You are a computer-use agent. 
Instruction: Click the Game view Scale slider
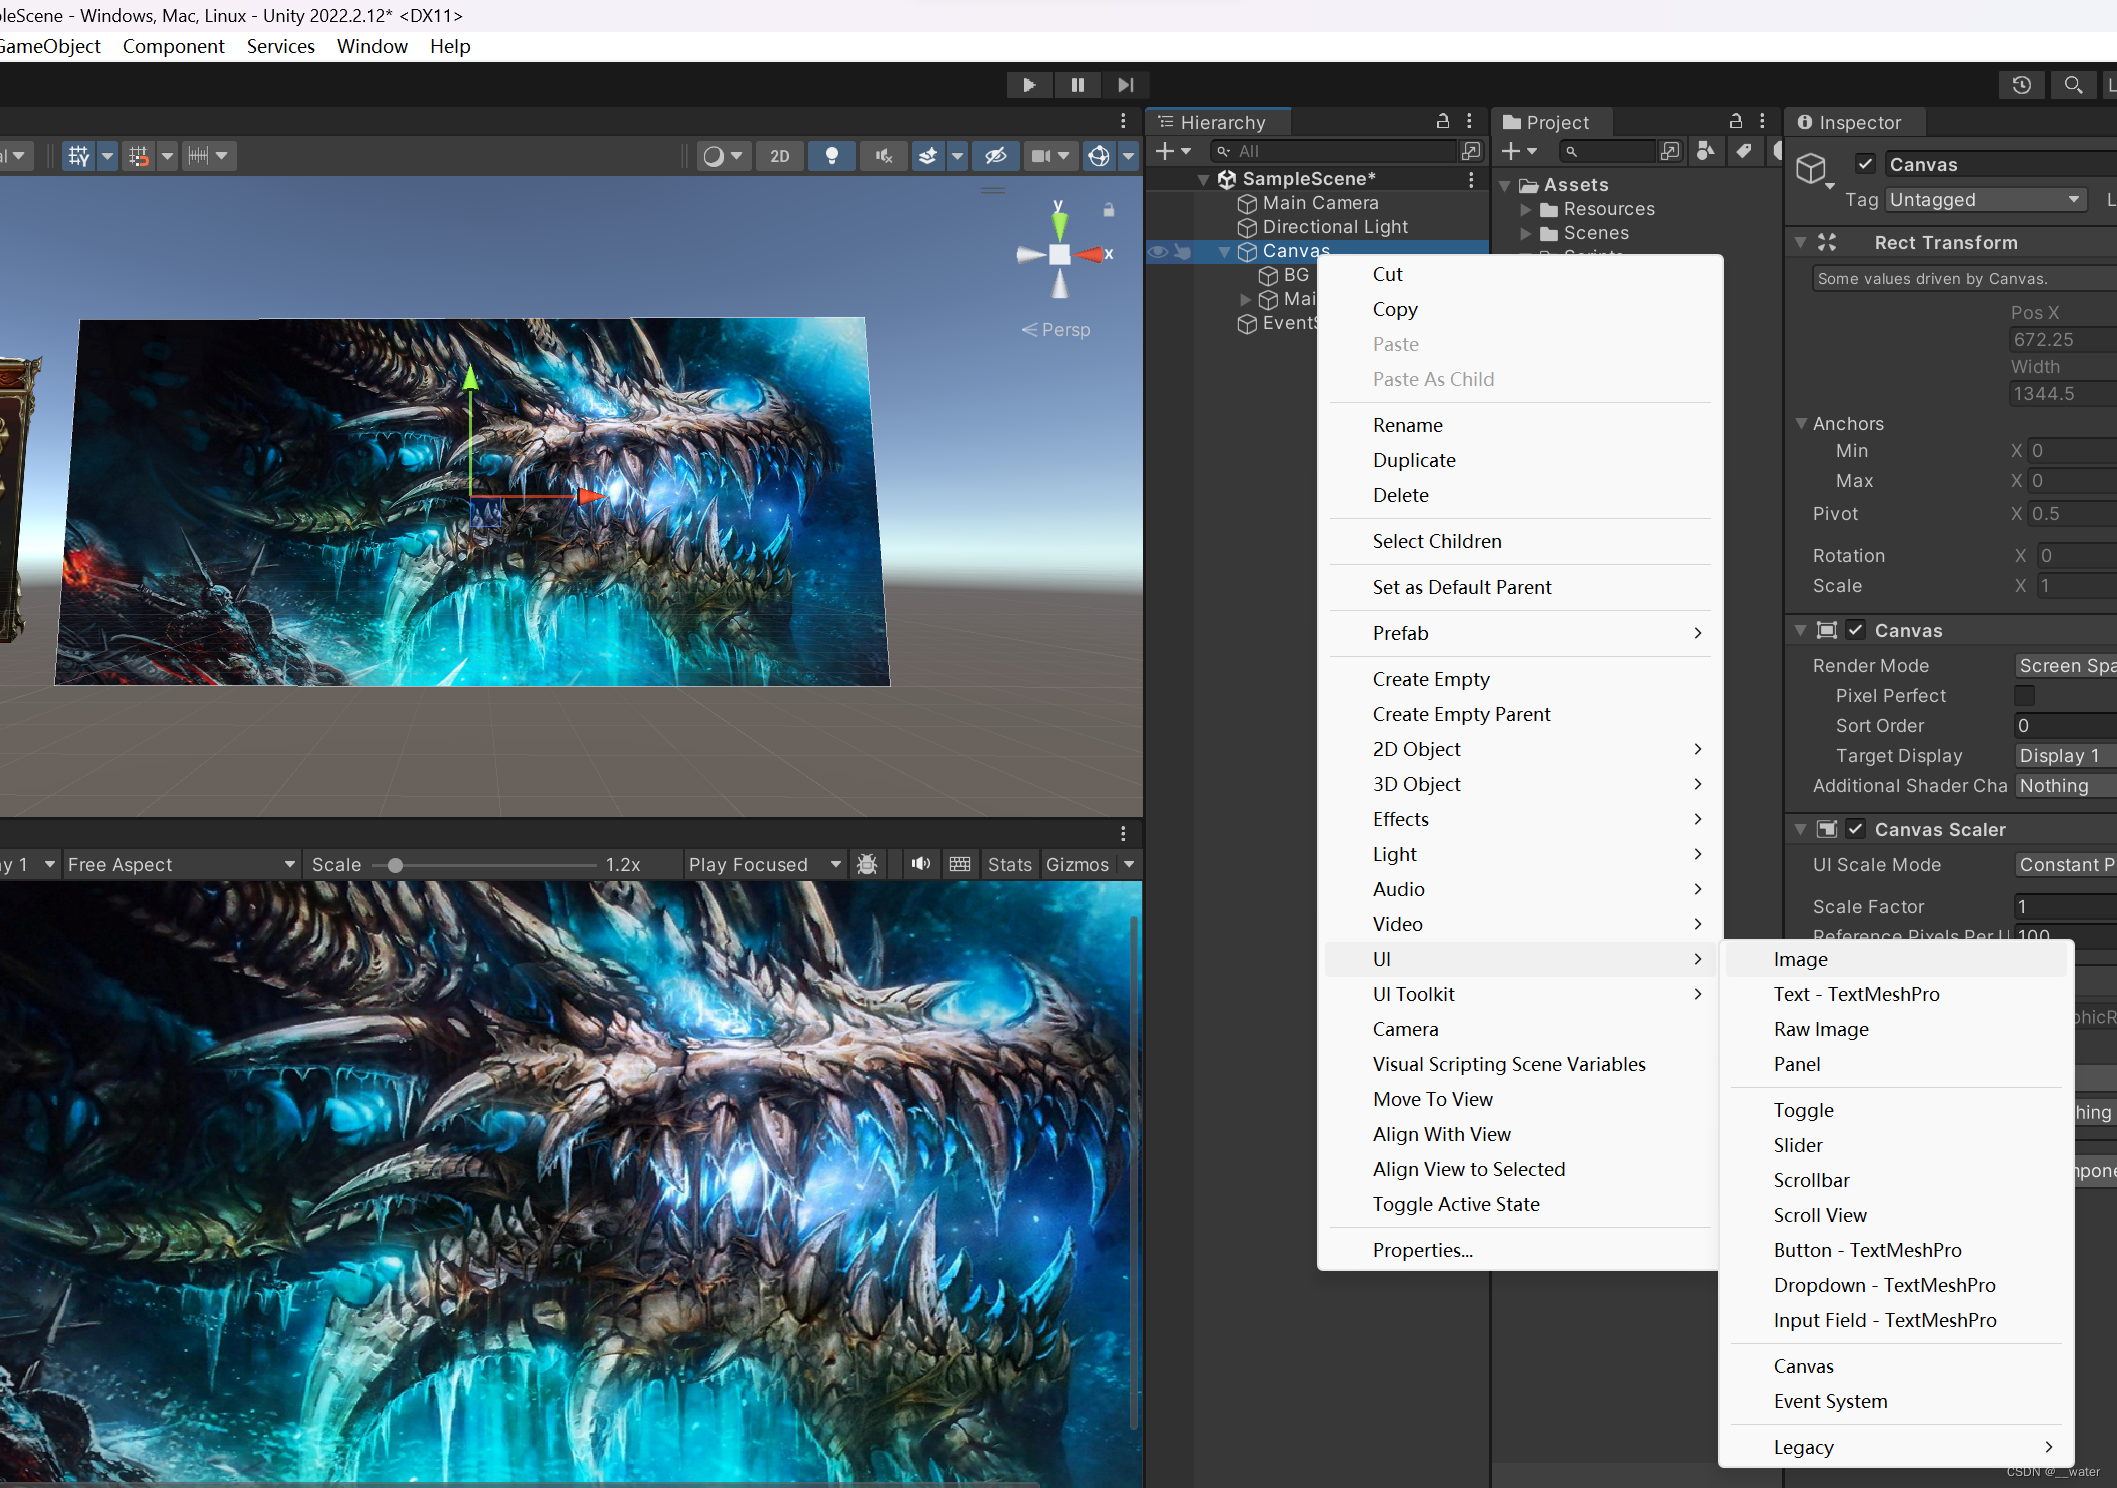pyautogui.click(x=484, y=865)
